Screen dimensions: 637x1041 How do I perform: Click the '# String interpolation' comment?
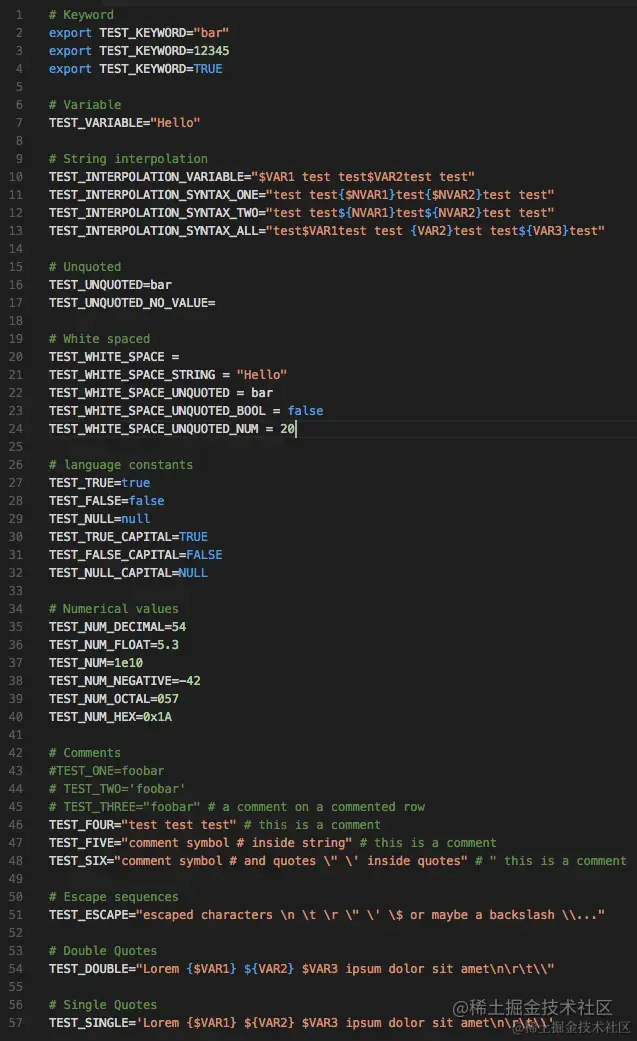point(128,159)
